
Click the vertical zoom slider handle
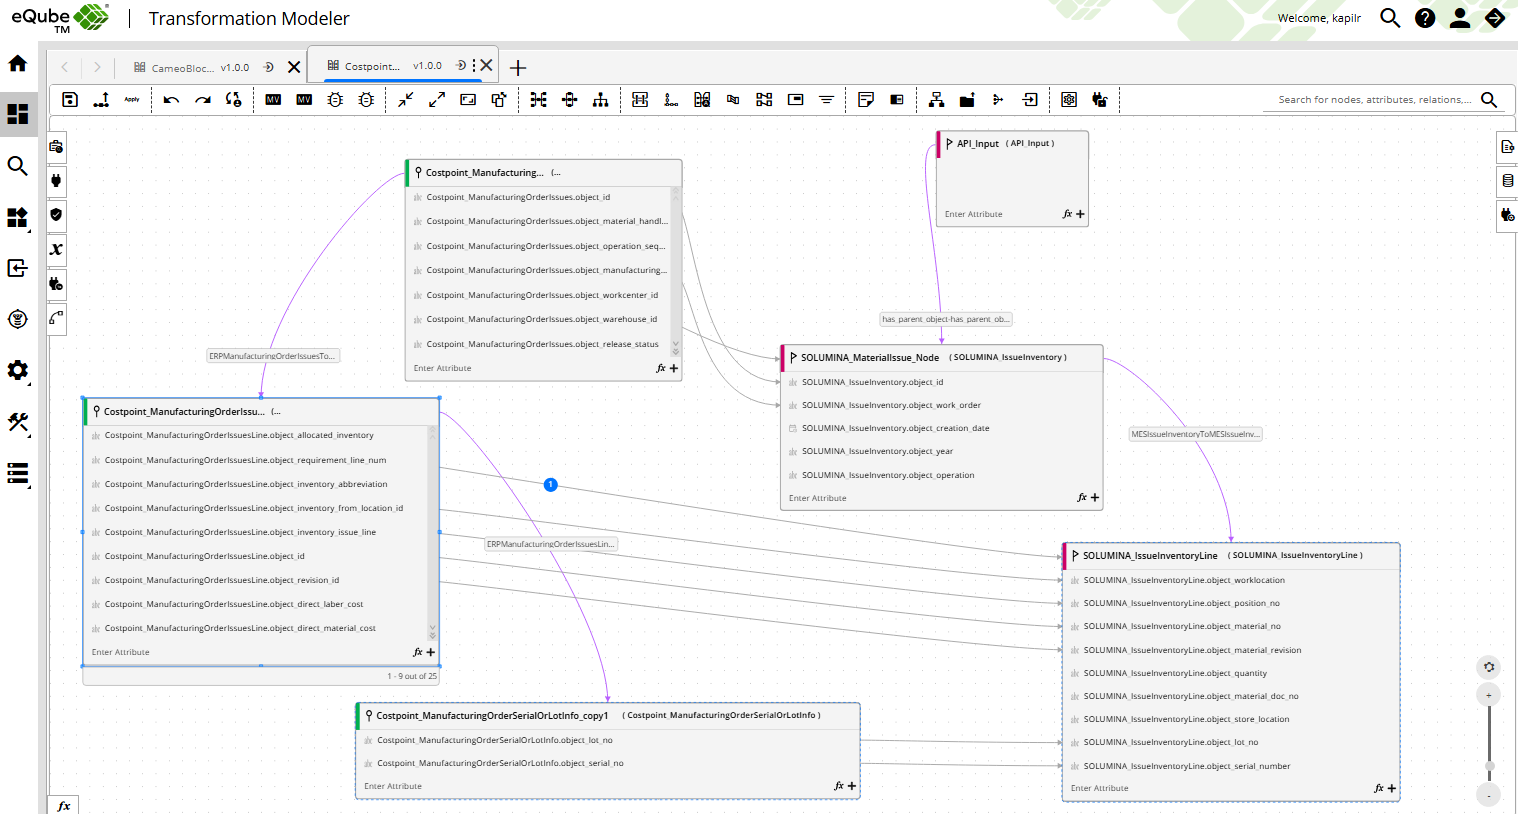(x=1489, y=766)
